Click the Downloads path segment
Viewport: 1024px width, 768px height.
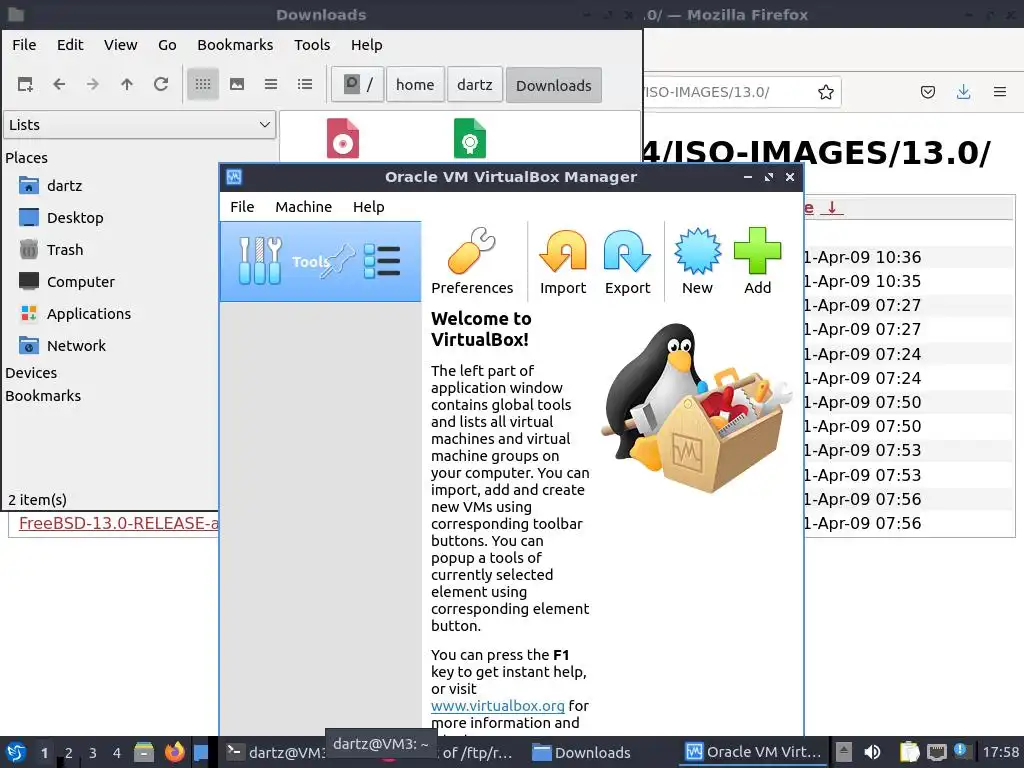click(x=554, y=85)
